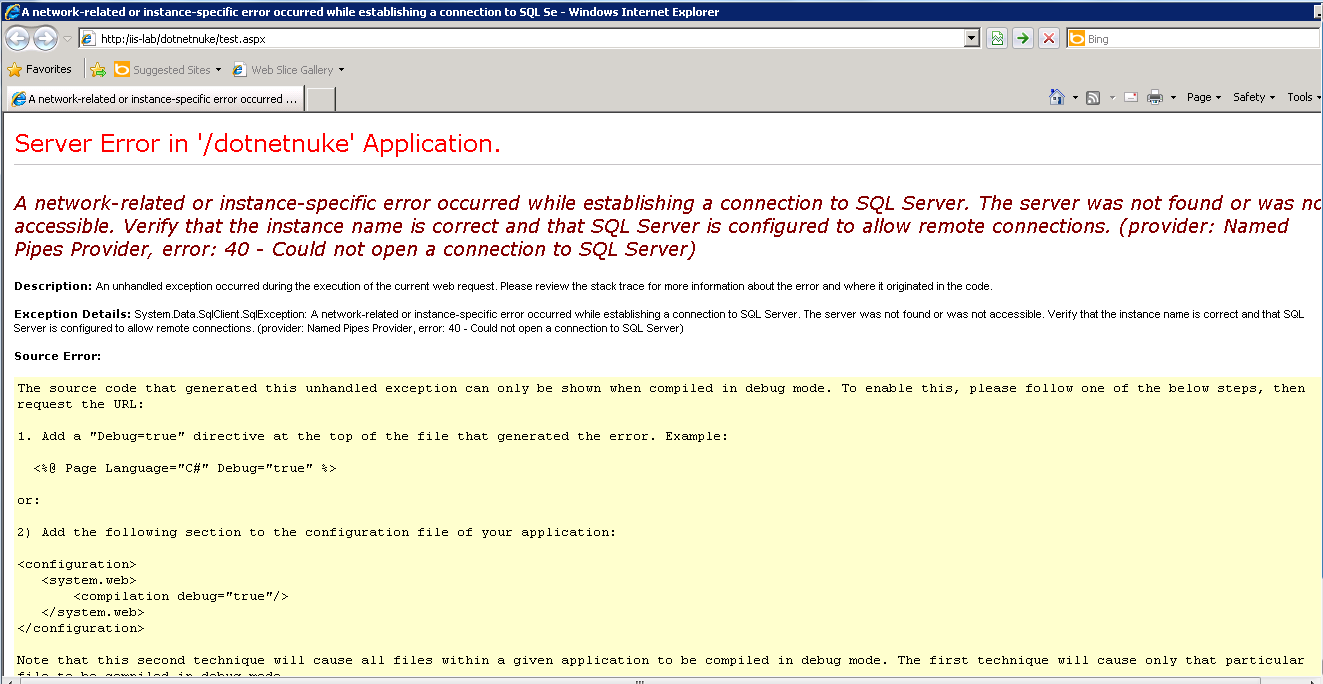Screen dimensions: 1323x684
Task: Click the red X Stop button
Action: point(1048,38)
